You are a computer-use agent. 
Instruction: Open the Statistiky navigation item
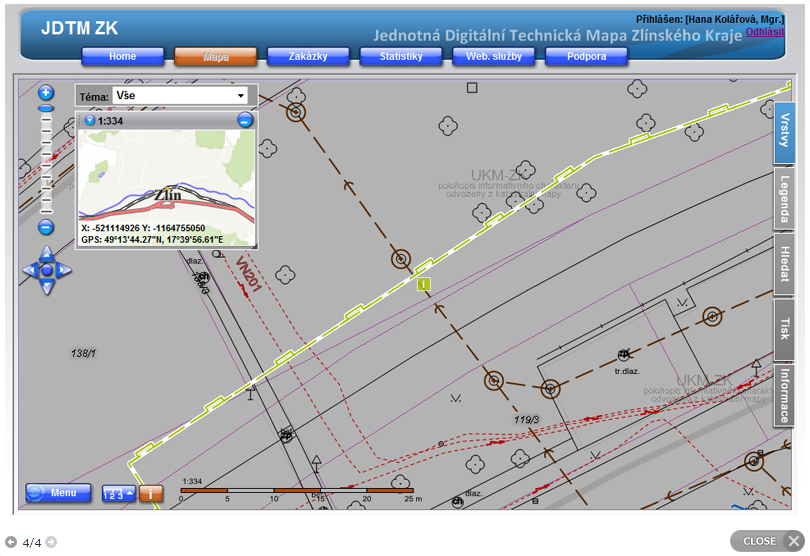point(401,56)
